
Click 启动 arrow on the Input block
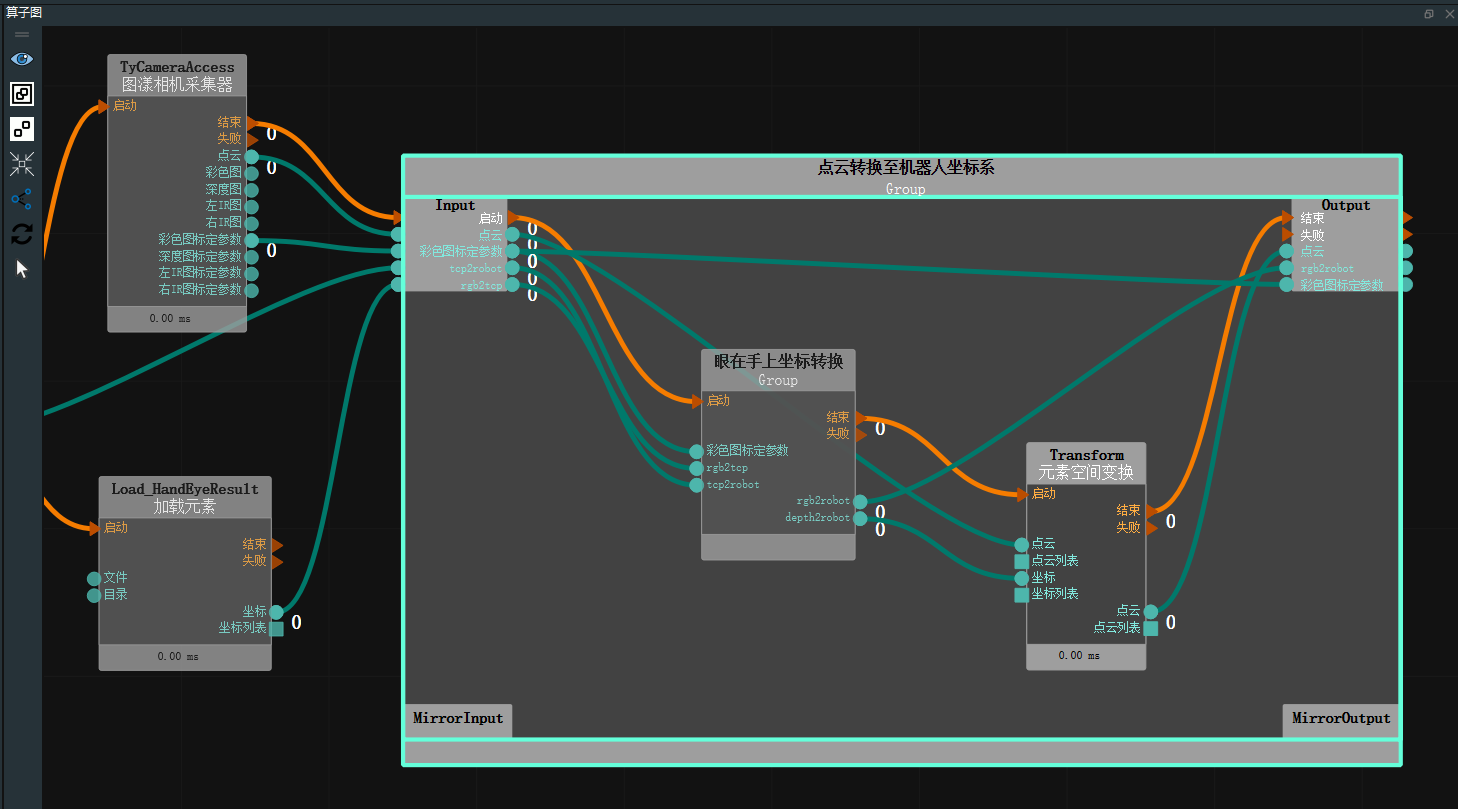pos(513,218)
